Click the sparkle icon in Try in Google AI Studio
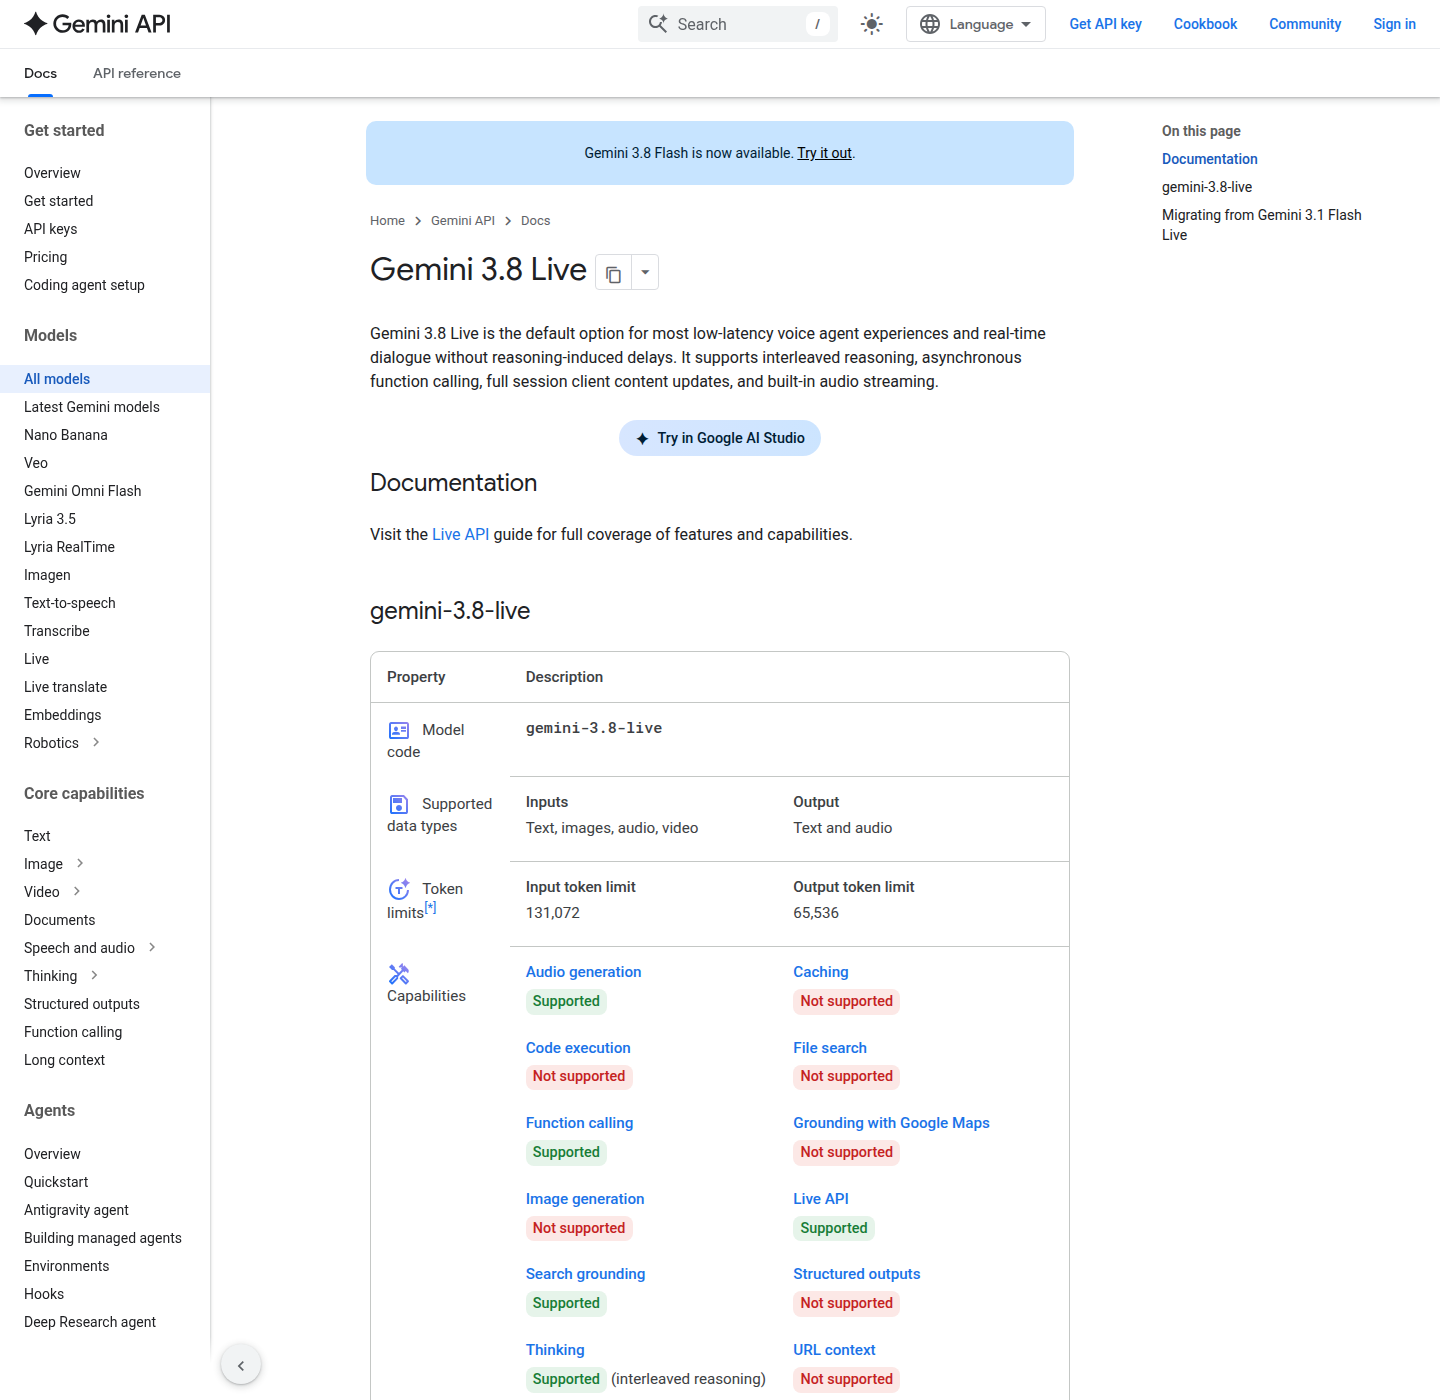 click(x=642, y=438)
